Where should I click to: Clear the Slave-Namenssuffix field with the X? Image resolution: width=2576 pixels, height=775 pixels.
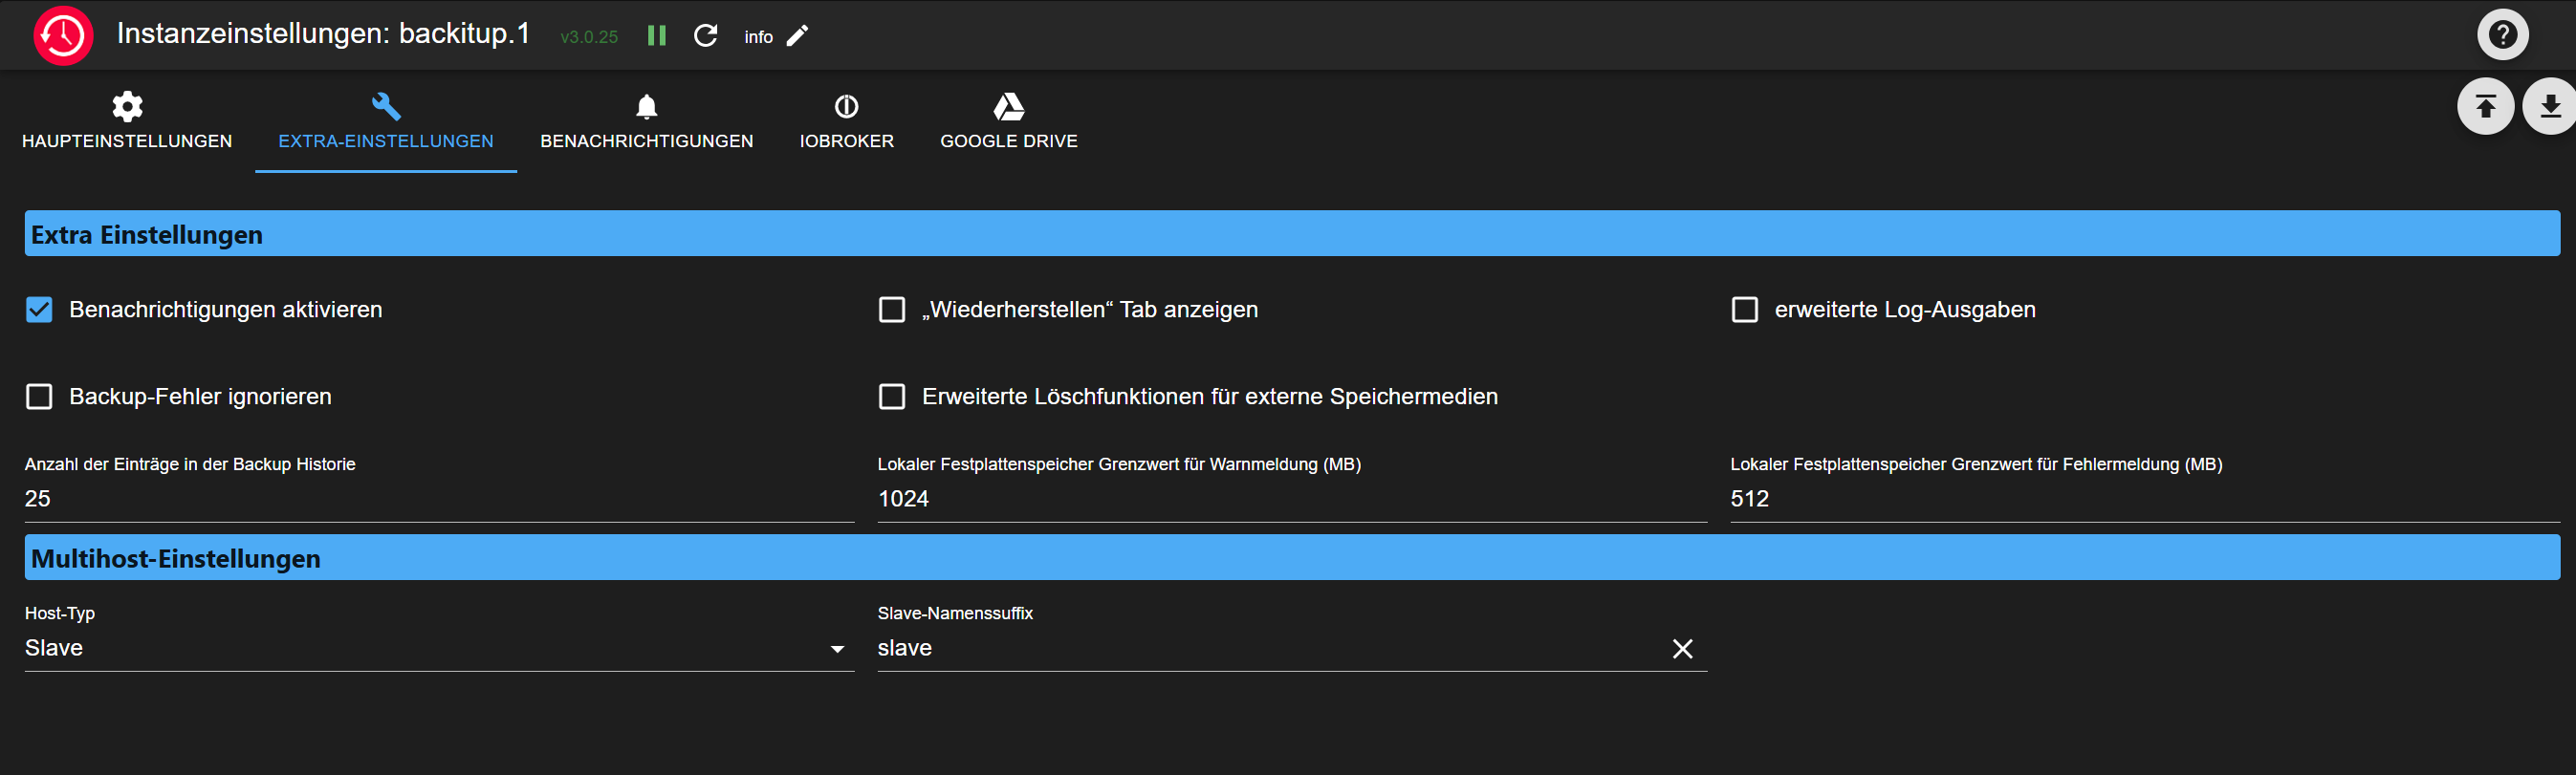[x=1682, y=649]
